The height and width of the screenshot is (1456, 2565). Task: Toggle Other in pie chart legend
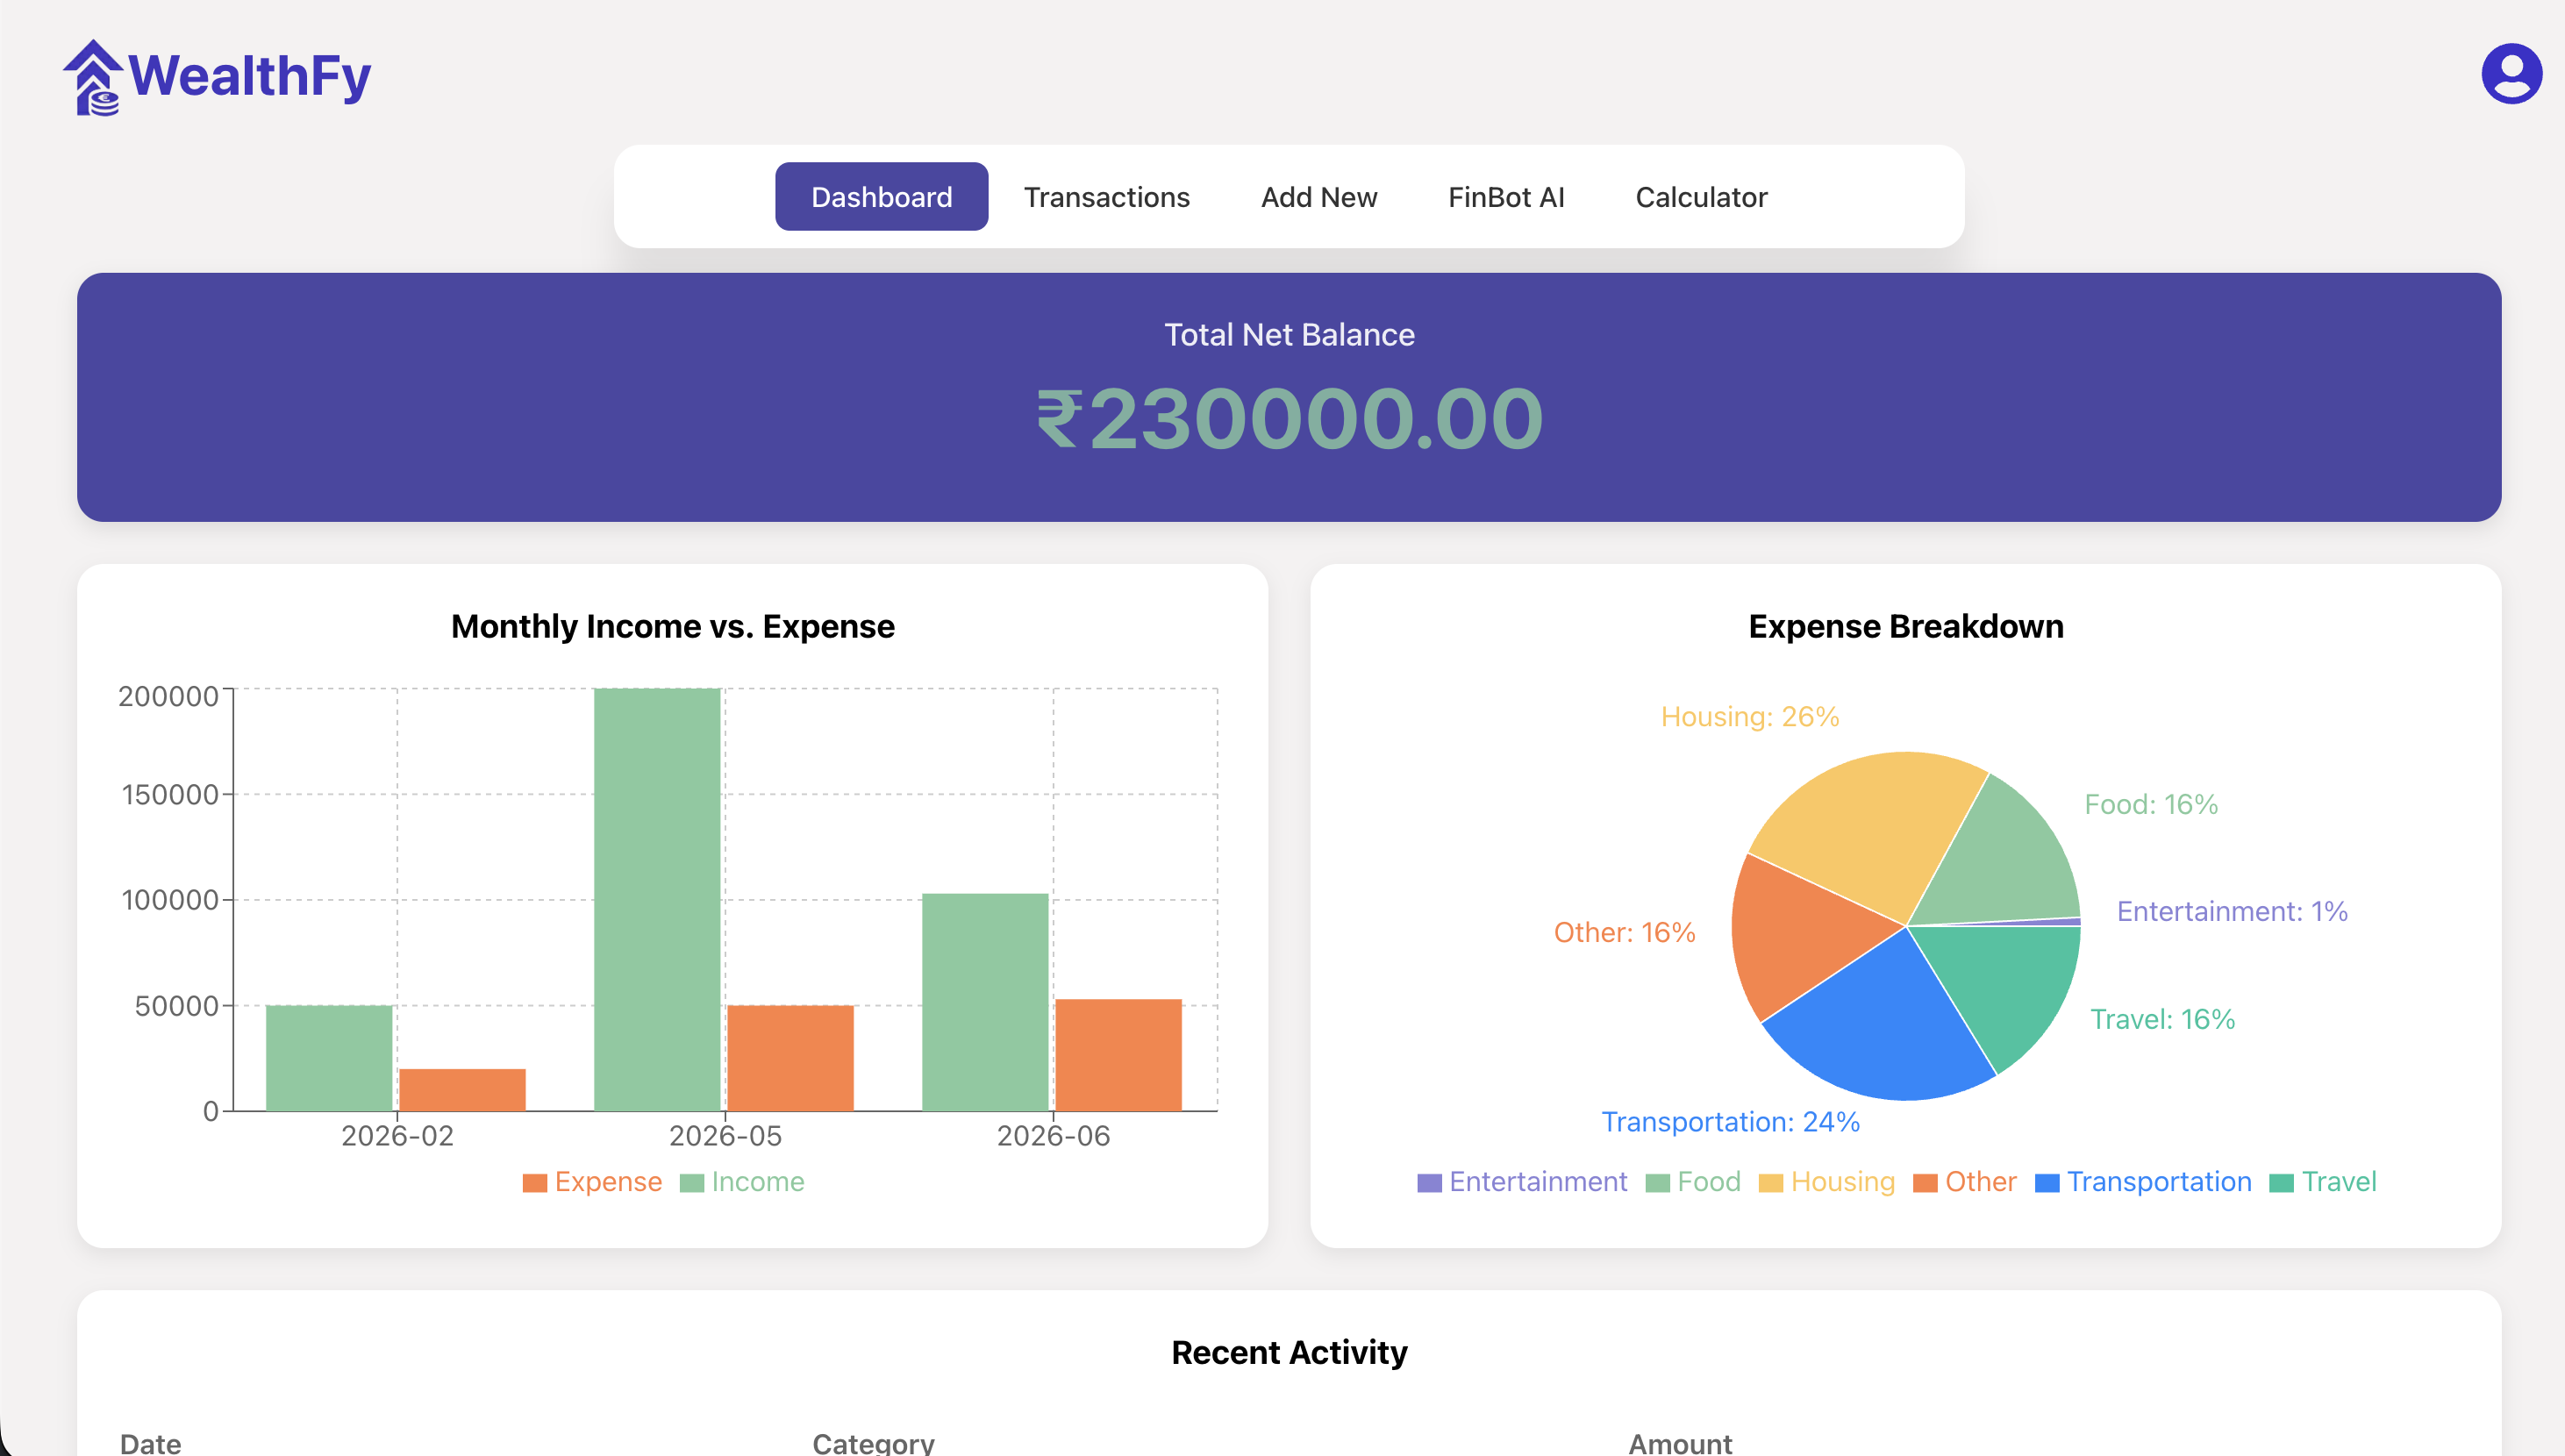pos(1965,1182)
